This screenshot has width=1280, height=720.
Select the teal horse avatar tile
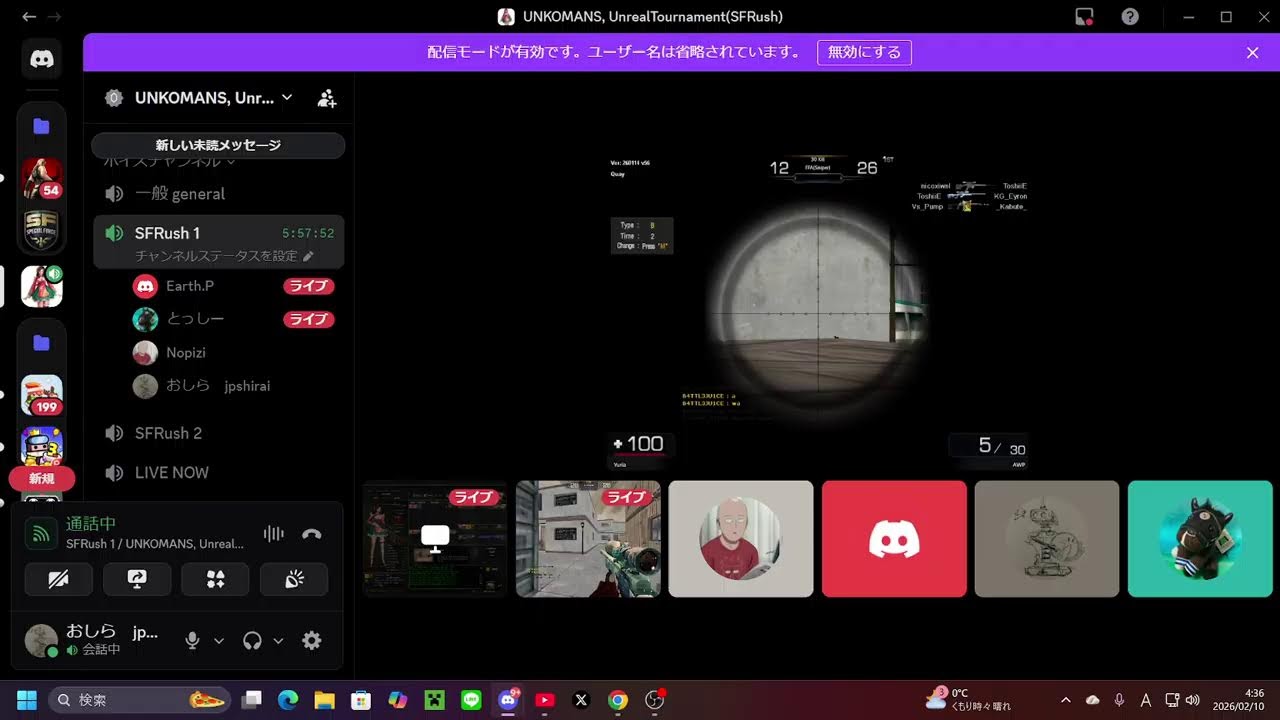(x=1200, y=539)
